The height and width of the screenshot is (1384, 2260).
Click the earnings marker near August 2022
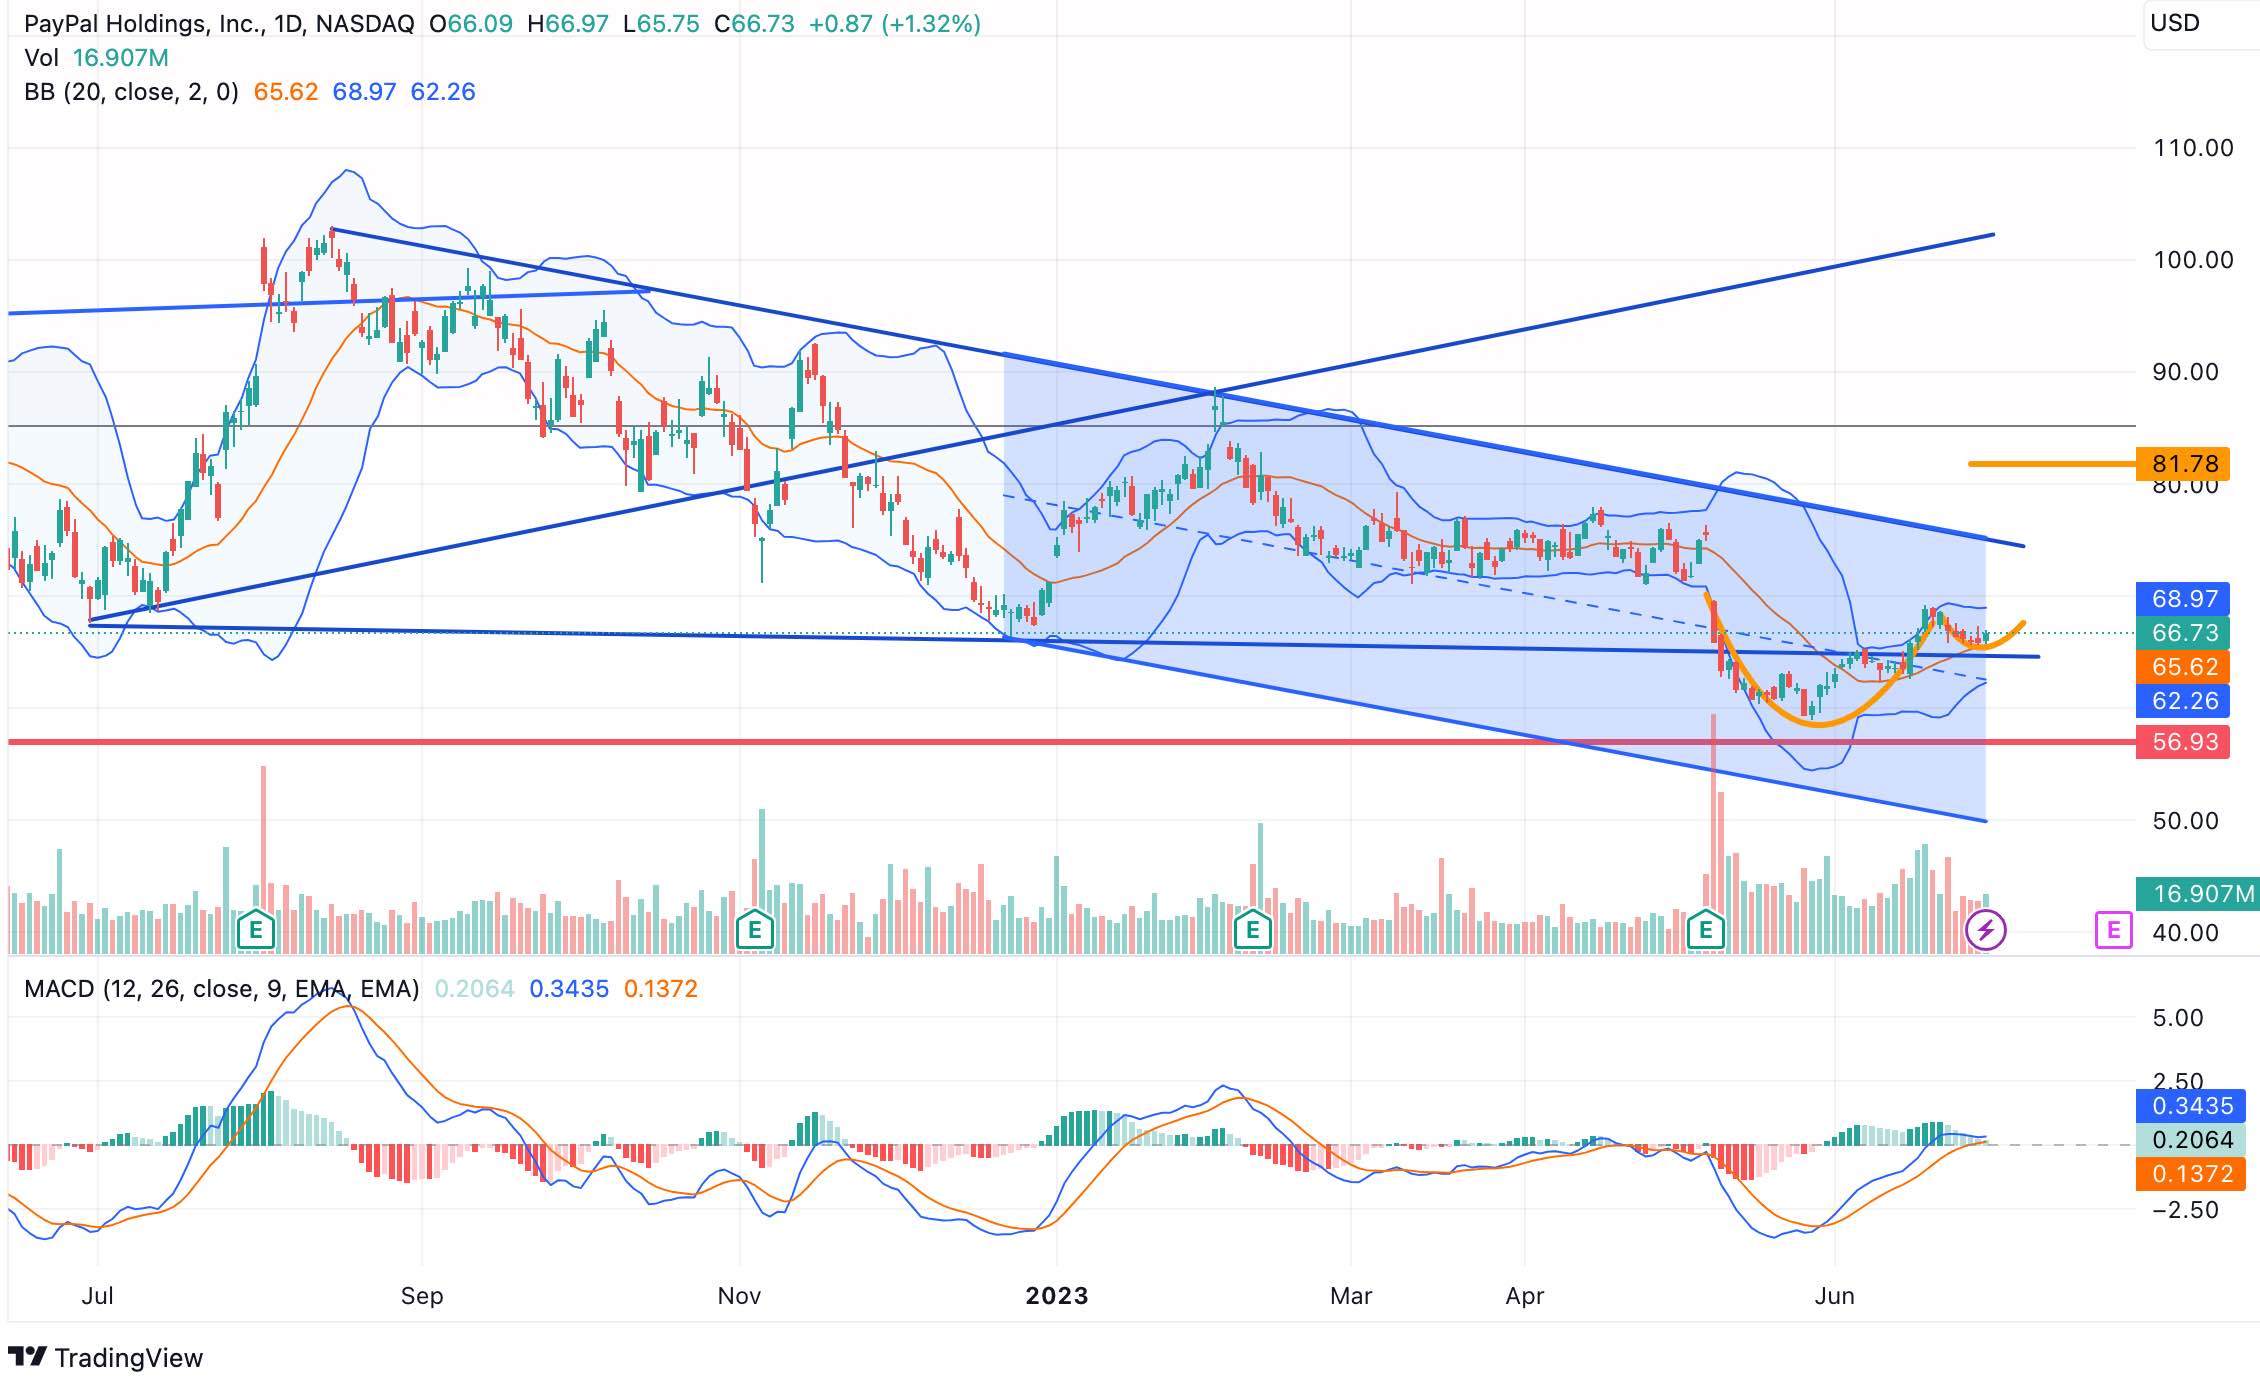click(256, 931)
